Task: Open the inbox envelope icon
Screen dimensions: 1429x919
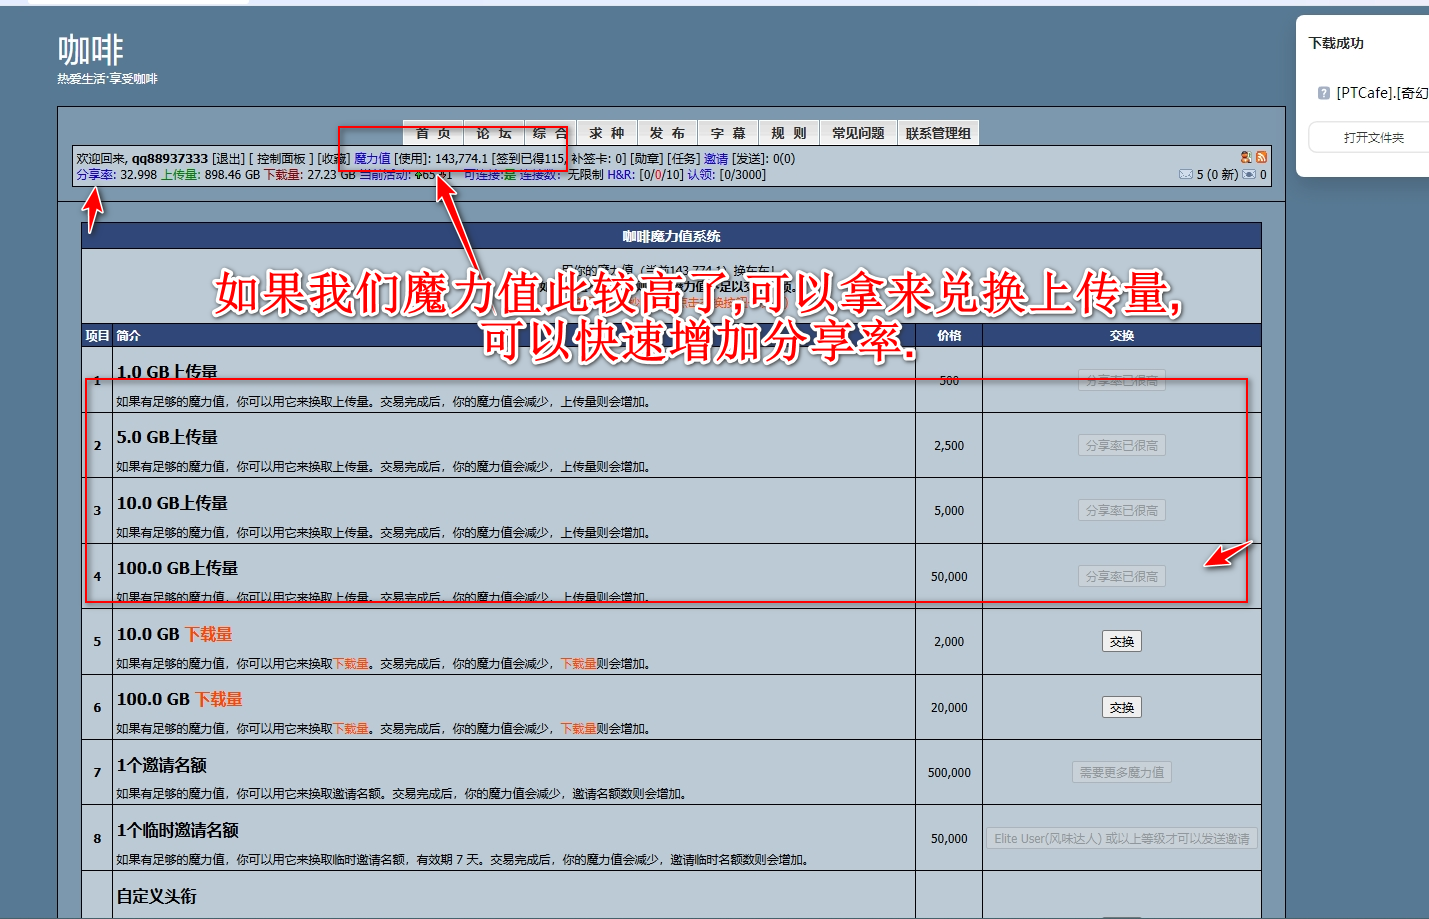Action: pyautogui.click(x=1186, y=174)
